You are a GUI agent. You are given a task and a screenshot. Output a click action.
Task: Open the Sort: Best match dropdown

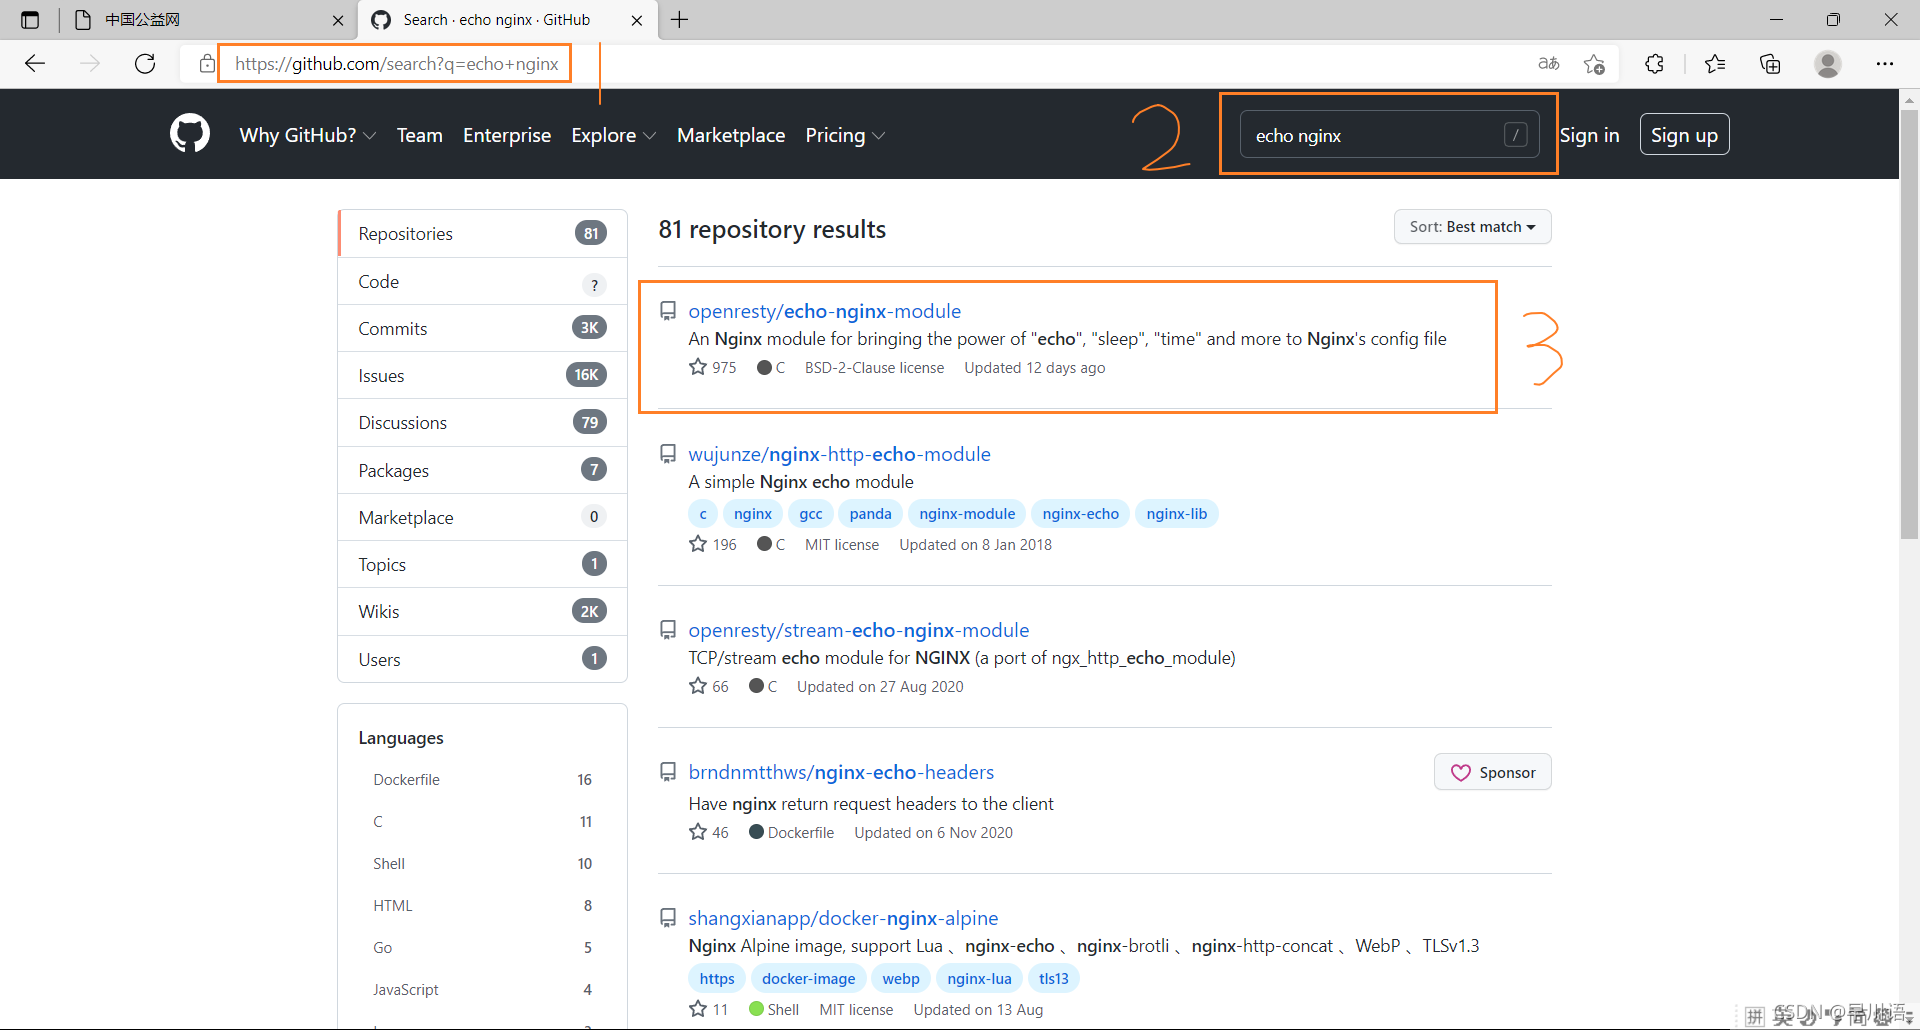coord(1472,227)
